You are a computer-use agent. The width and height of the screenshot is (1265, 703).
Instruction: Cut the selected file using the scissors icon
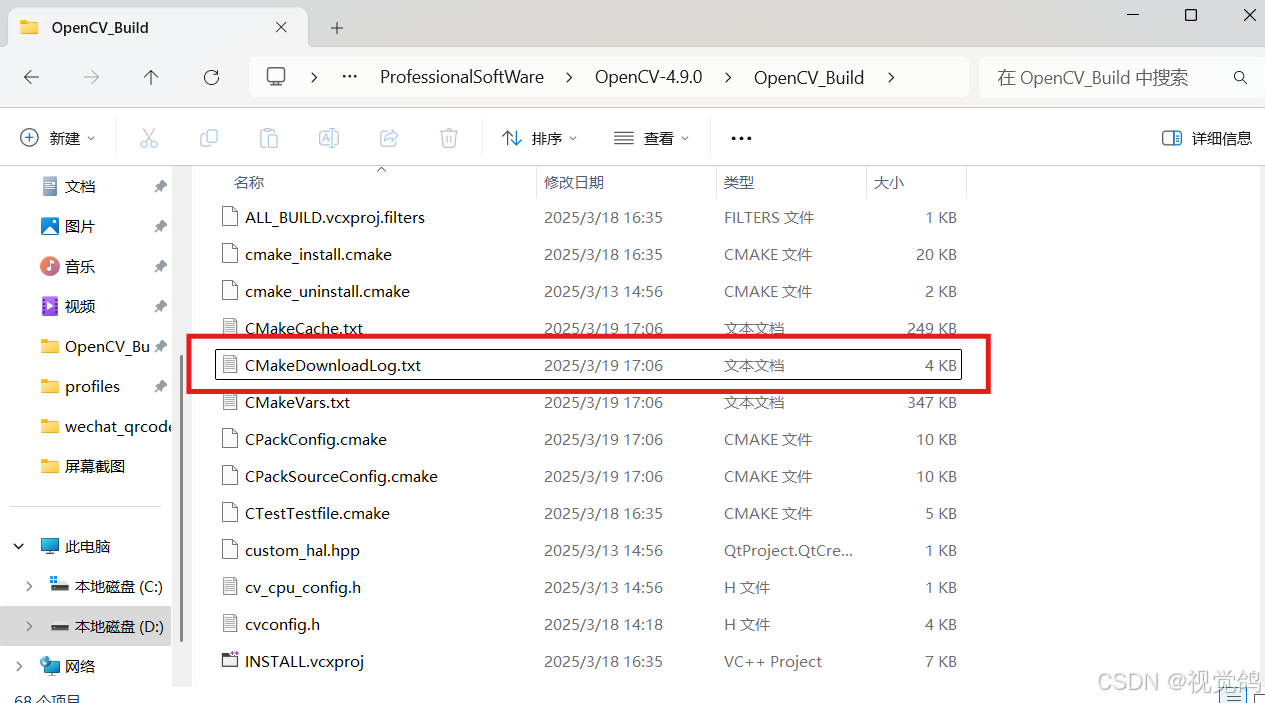(148, 138)
